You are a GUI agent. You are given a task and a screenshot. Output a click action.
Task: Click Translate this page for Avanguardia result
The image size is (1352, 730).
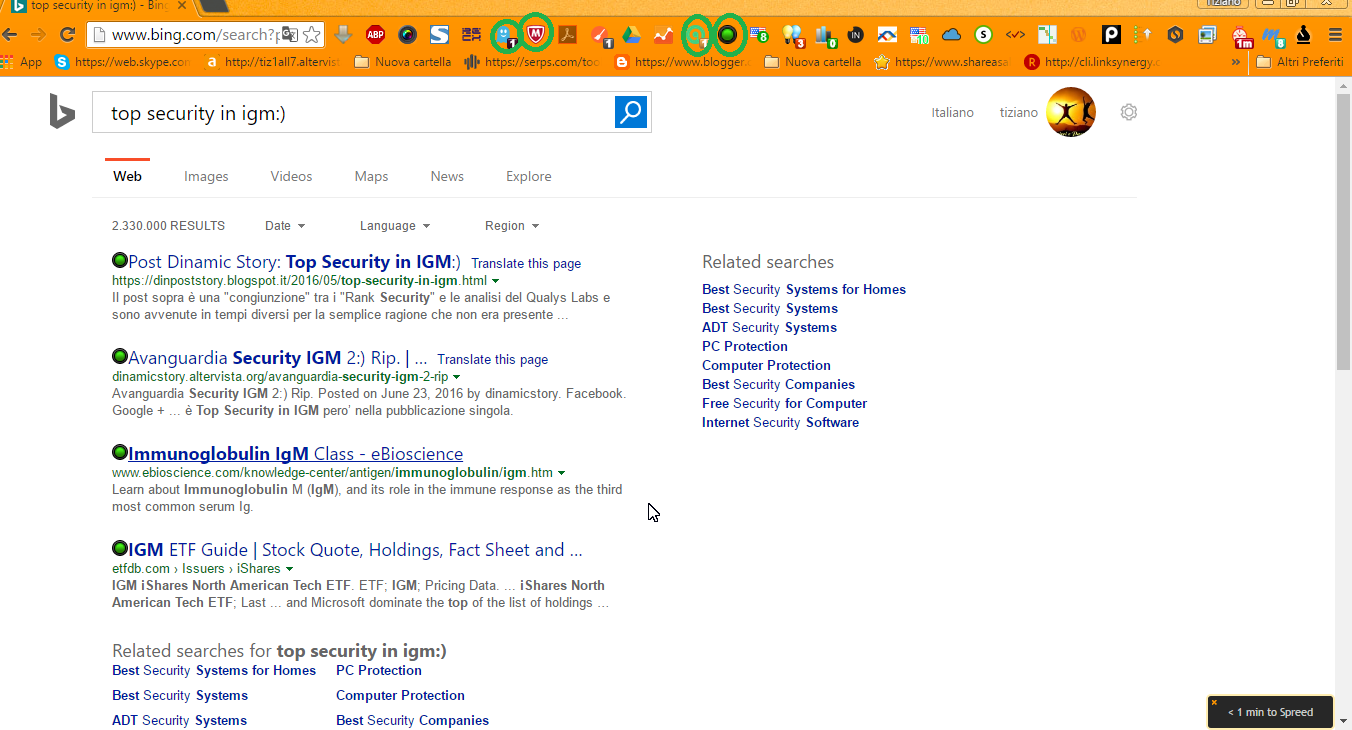(492, 359)
